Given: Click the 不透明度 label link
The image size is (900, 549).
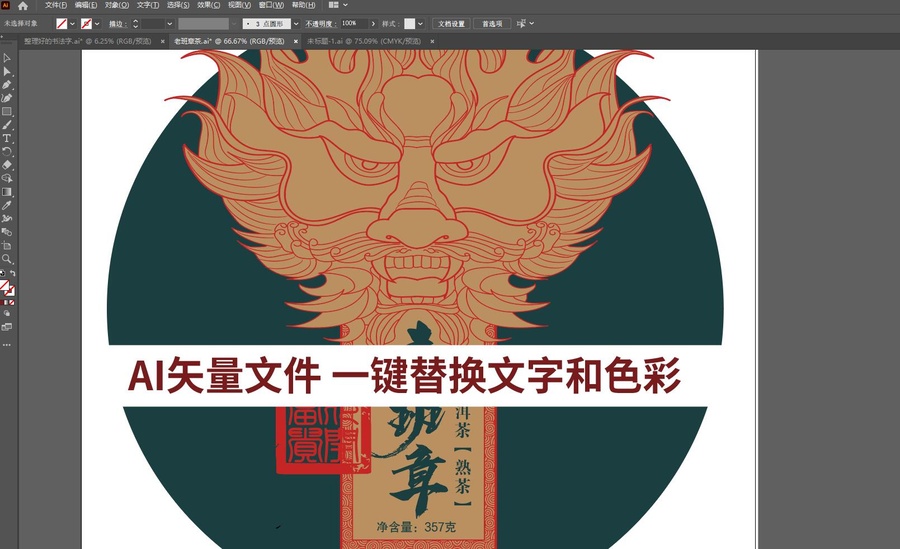Looking at the screenshot, I should coord(319,24).
